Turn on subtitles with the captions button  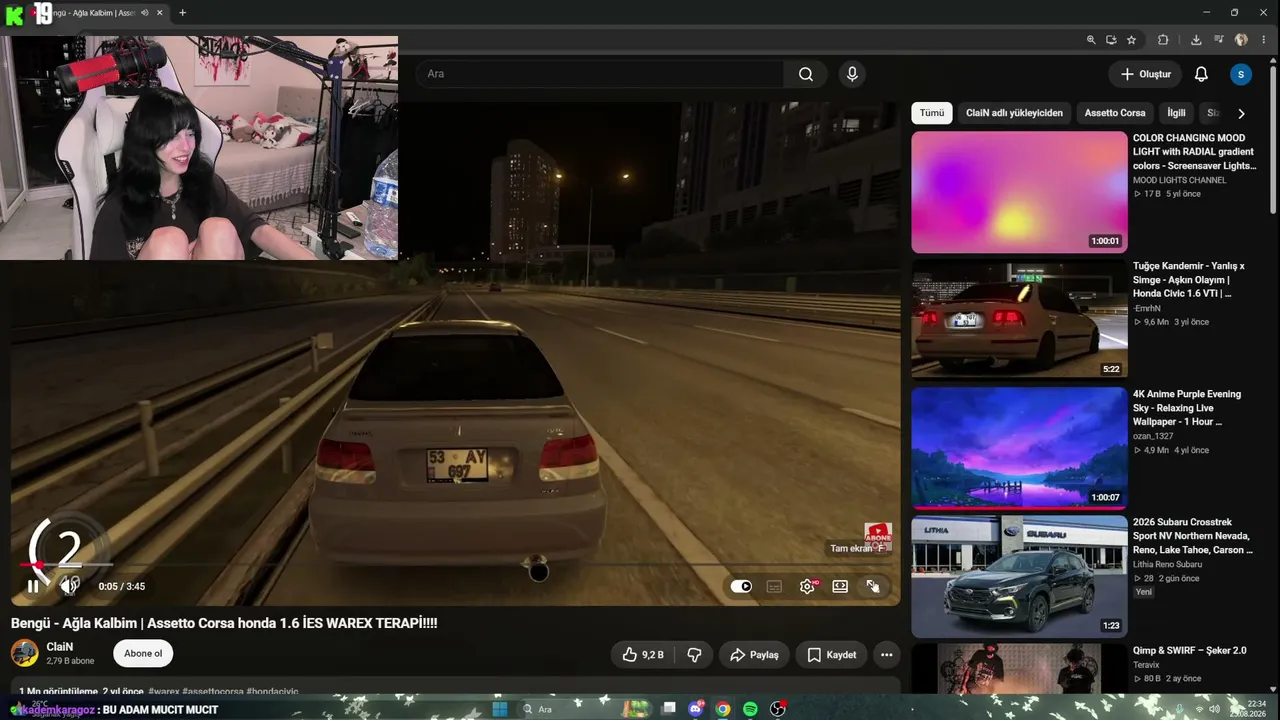(x=774, y=587)
